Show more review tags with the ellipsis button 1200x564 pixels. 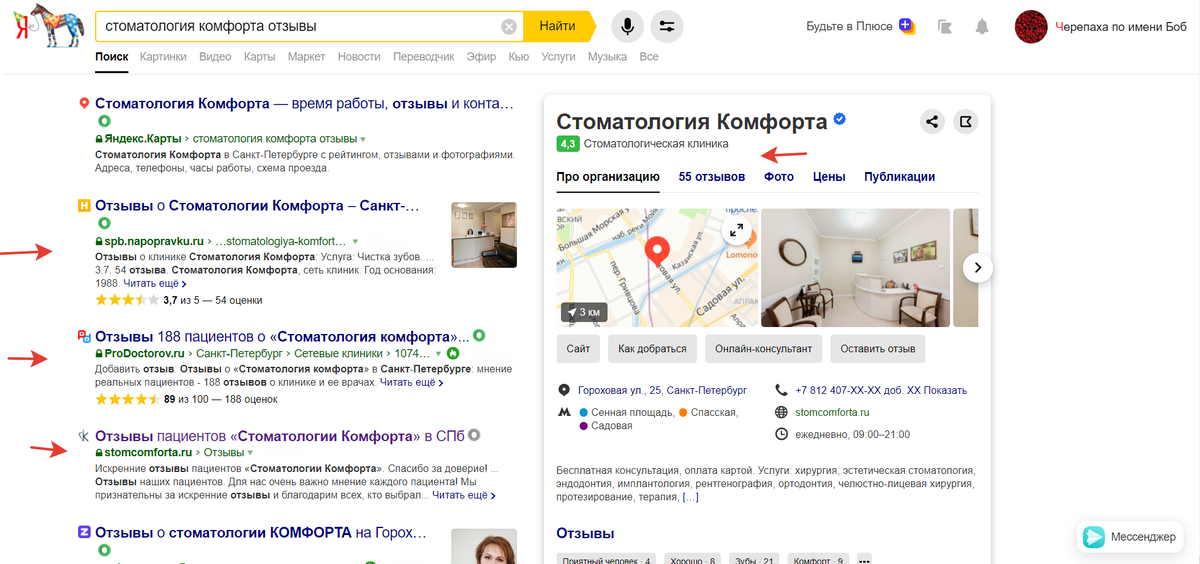click(x=865, y=561)
